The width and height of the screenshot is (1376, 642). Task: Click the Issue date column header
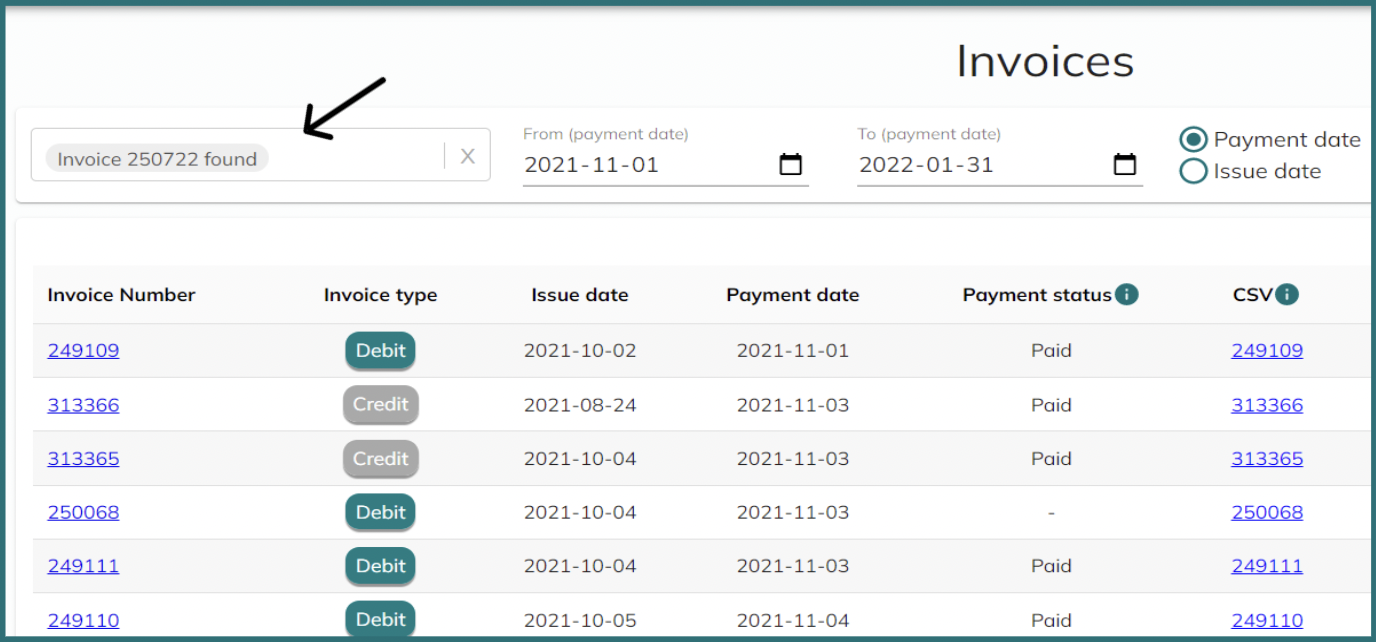[580, 295]
